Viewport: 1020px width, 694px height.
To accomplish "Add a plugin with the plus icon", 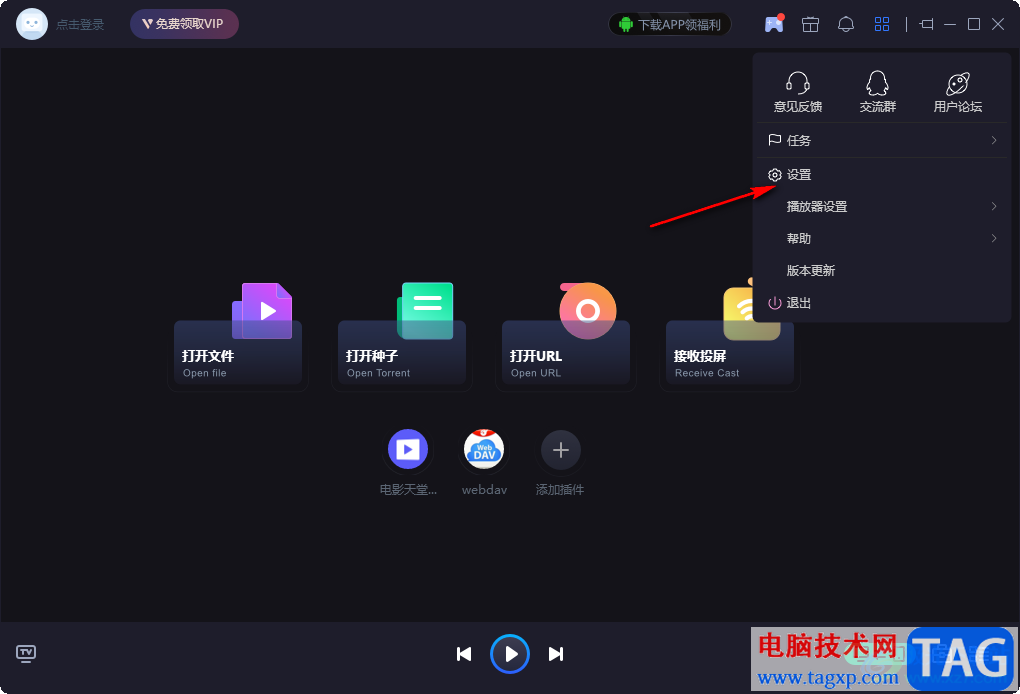I will [x=561, y=449].
